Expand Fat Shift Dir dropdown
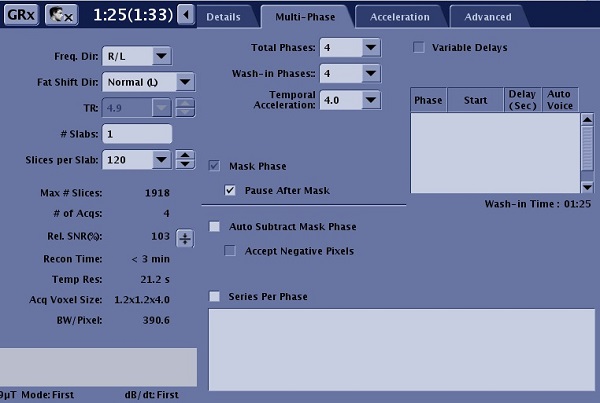The image size is (600, 403). (185, 82)
